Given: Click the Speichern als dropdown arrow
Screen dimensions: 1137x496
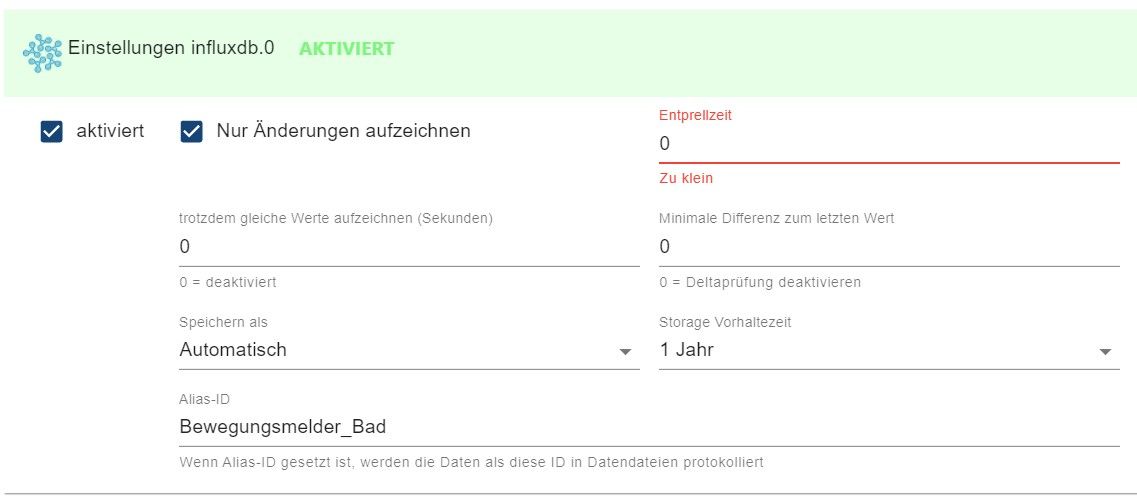Looking at the screenshot, I should point(625,352).
